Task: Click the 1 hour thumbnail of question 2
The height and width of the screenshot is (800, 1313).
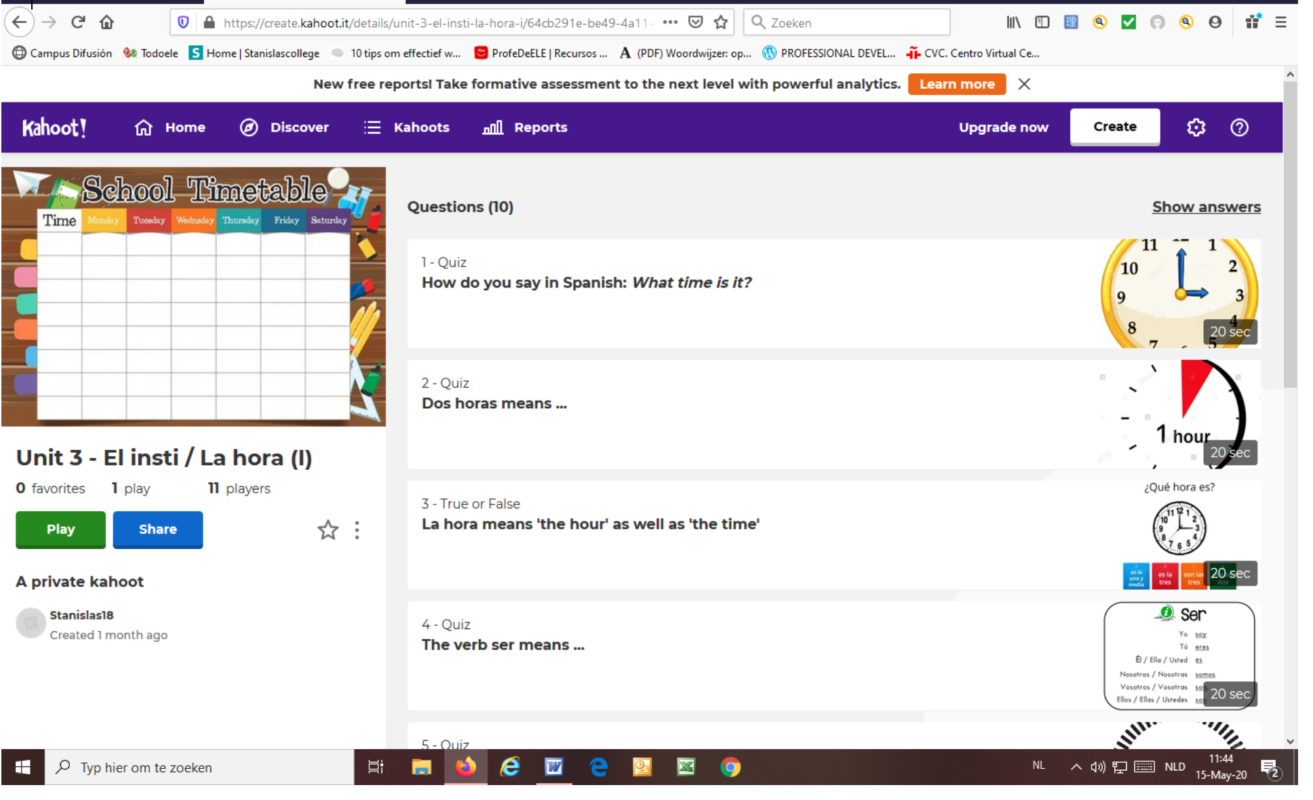Action: [1180, 414]
